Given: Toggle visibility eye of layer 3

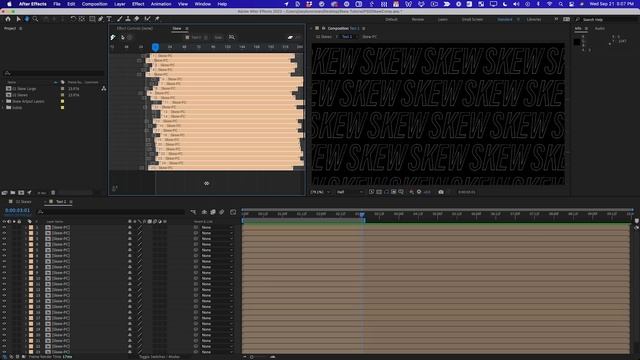Looking at the screenshot, I should point(4,239).
